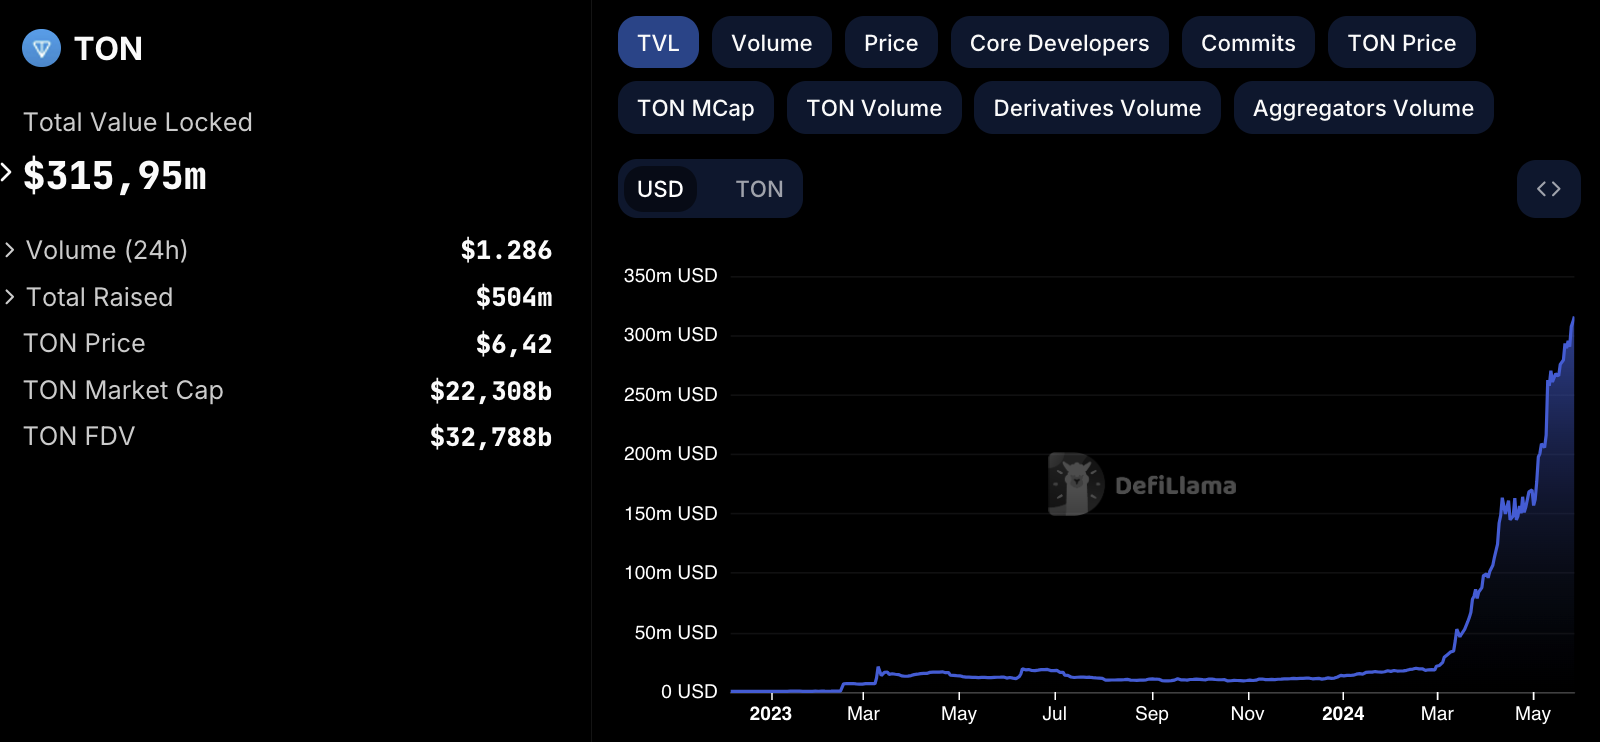Toggle the Price chart series
Screen dimensions: 1600x742
891,43
